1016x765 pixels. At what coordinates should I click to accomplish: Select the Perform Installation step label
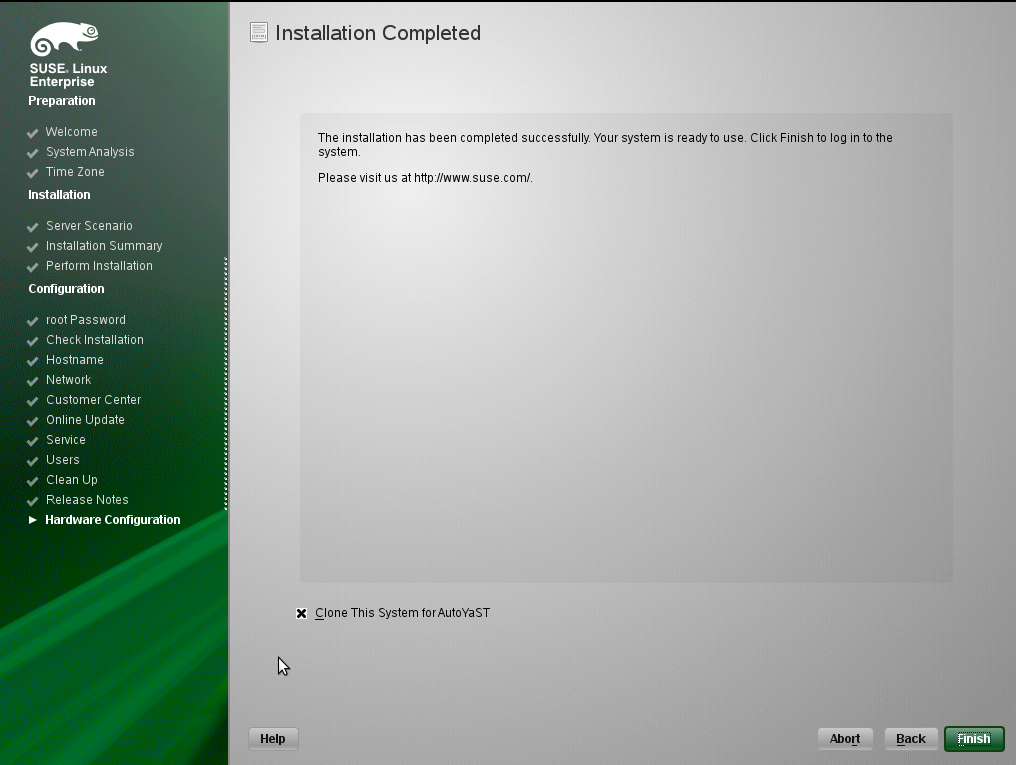coord(99,266)
